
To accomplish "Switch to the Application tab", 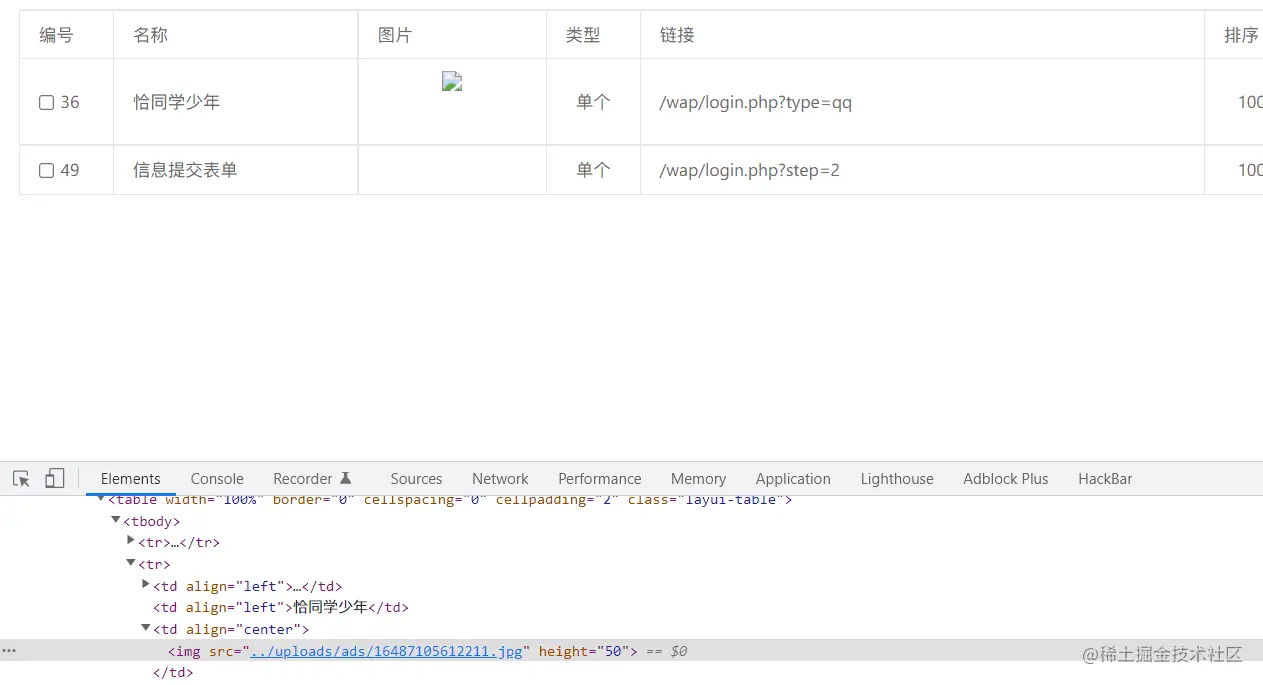I will click(793, 479).
